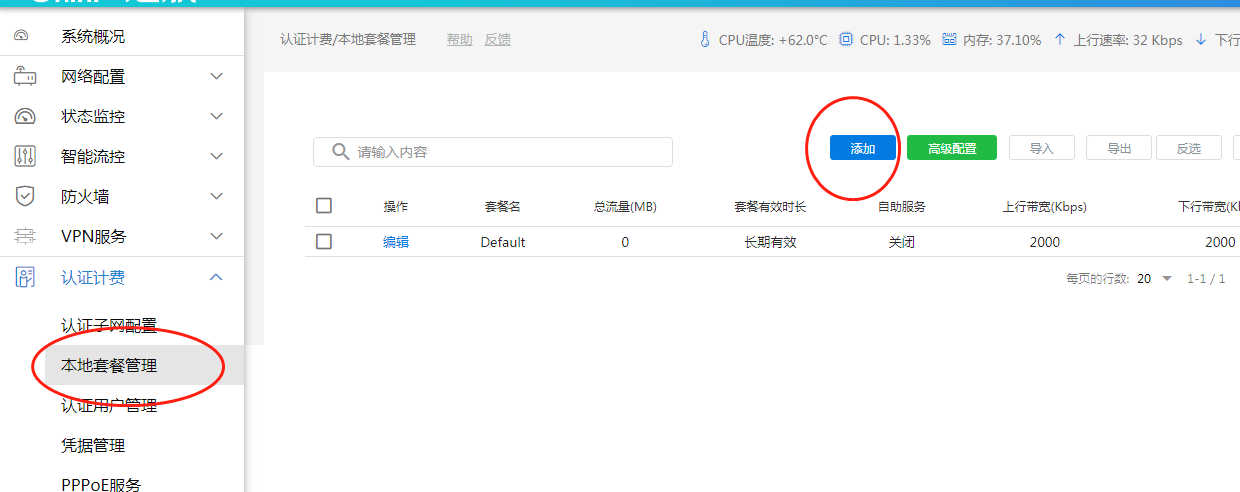
Task: Click the VPN Service (VPN服务) icon
Action: coord(24,237)
